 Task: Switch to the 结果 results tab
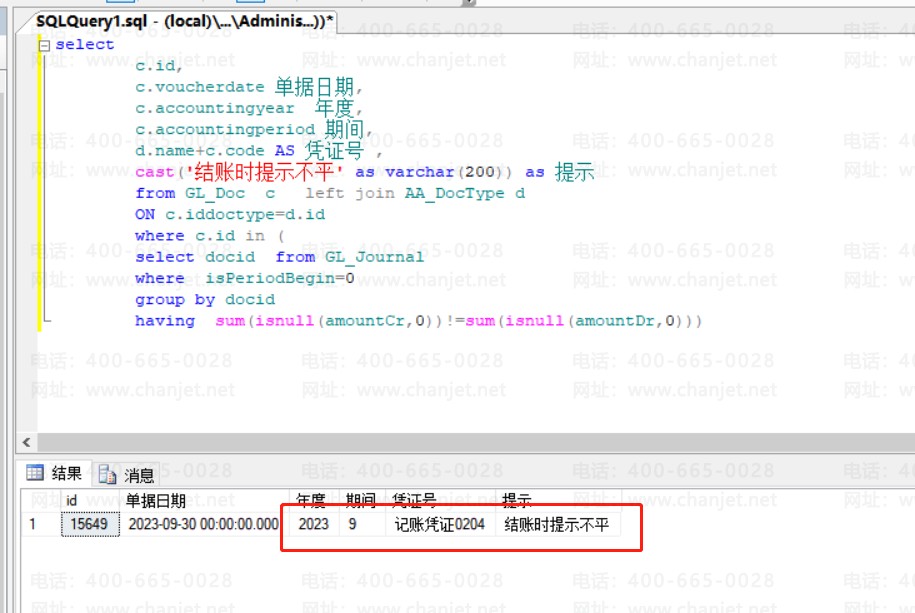click(x=54, y=473)
